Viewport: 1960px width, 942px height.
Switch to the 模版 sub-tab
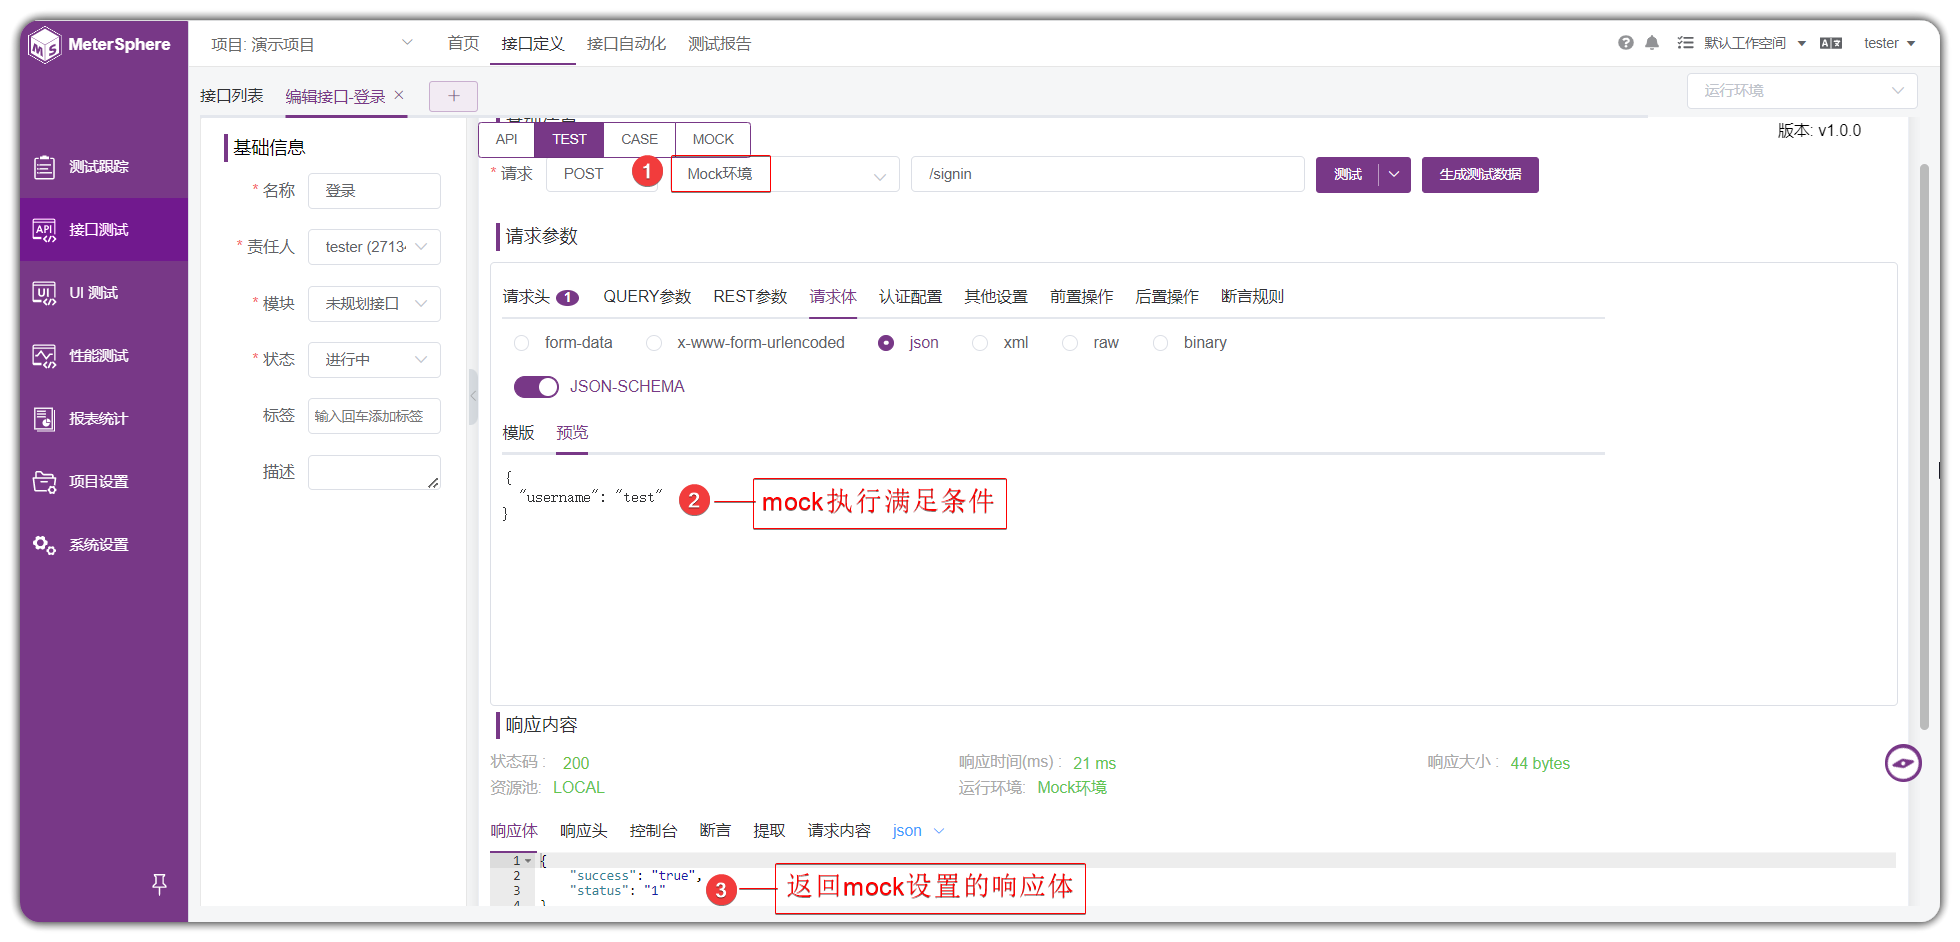click(518, 433)
